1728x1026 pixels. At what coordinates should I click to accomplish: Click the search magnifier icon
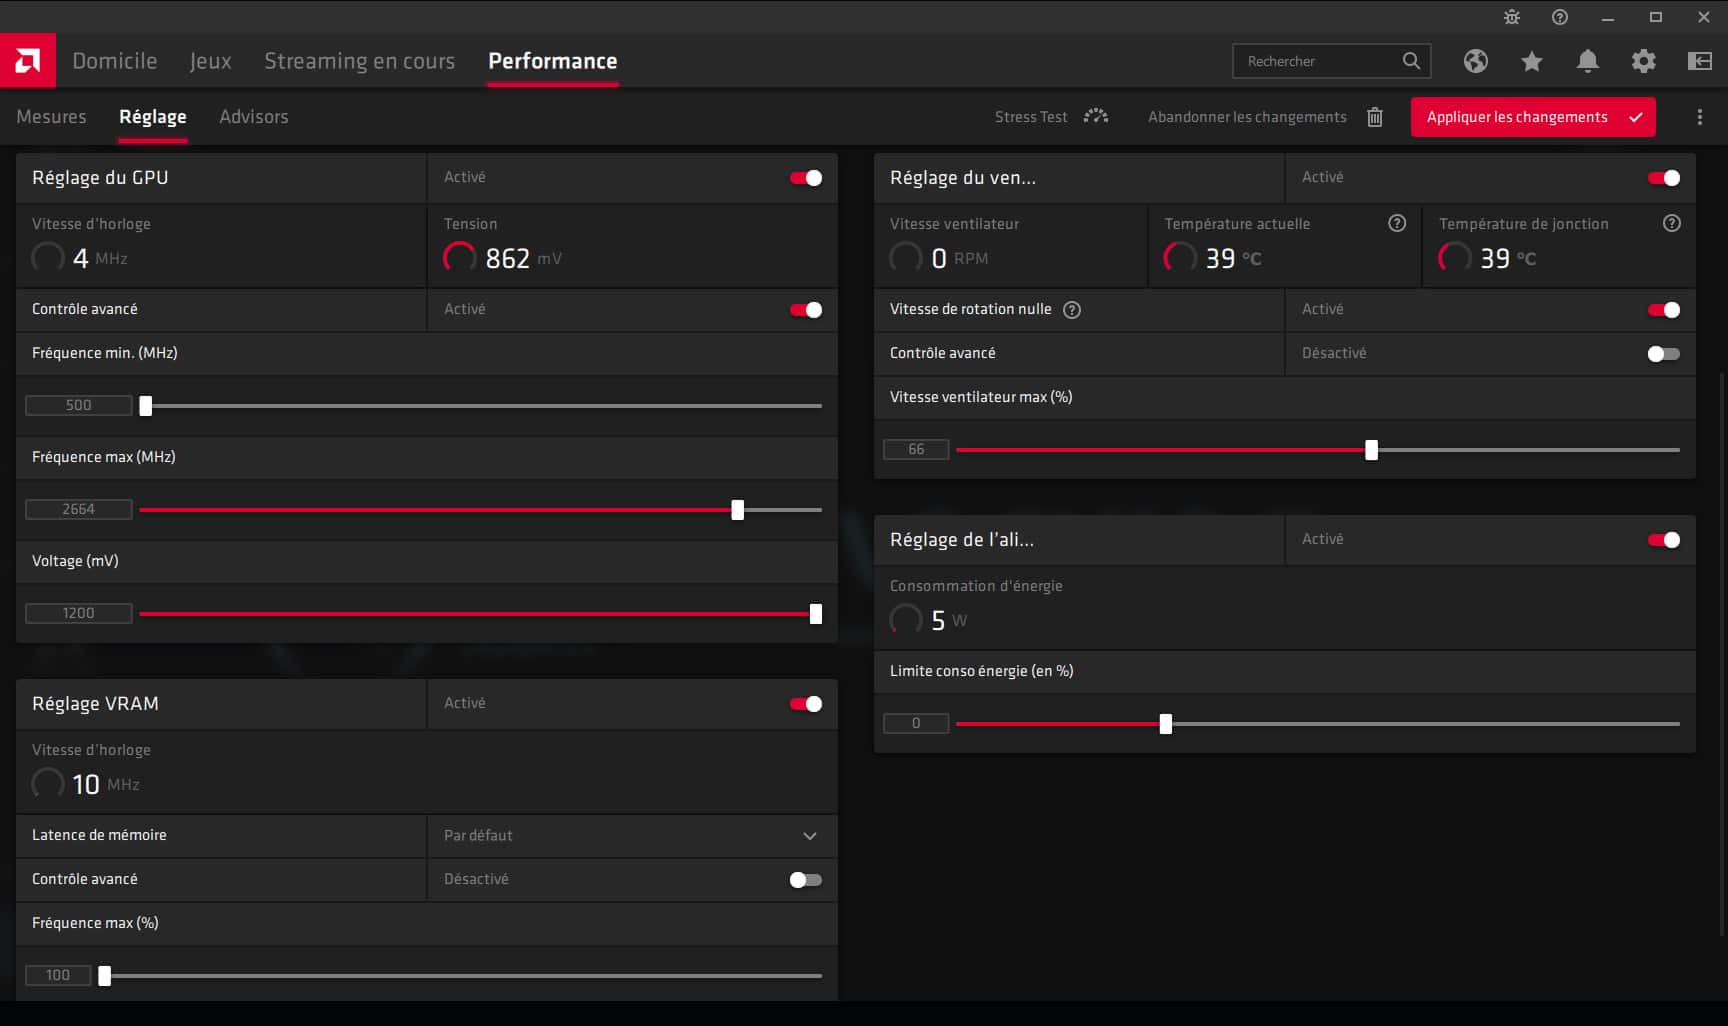(x=1411, y=61)
